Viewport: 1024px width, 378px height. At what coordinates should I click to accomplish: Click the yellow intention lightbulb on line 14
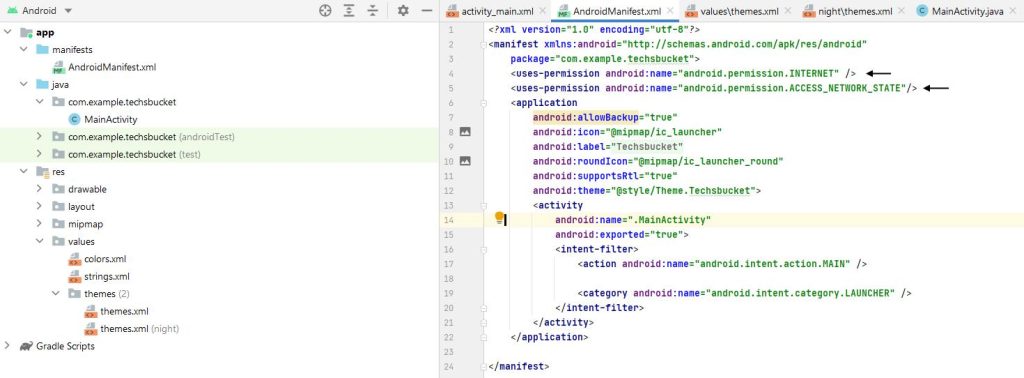tap(499, 218)
